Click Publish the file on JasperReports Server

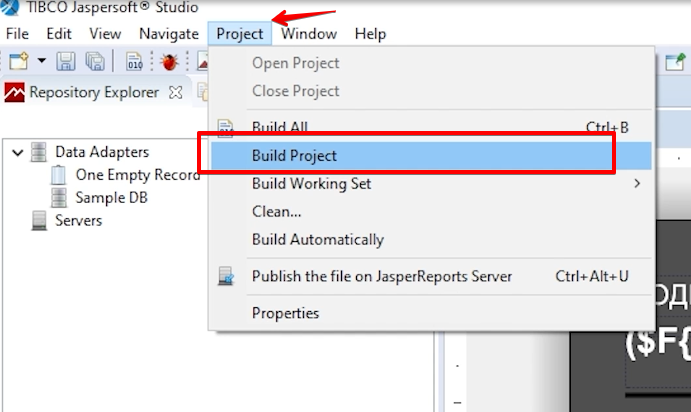381,276
